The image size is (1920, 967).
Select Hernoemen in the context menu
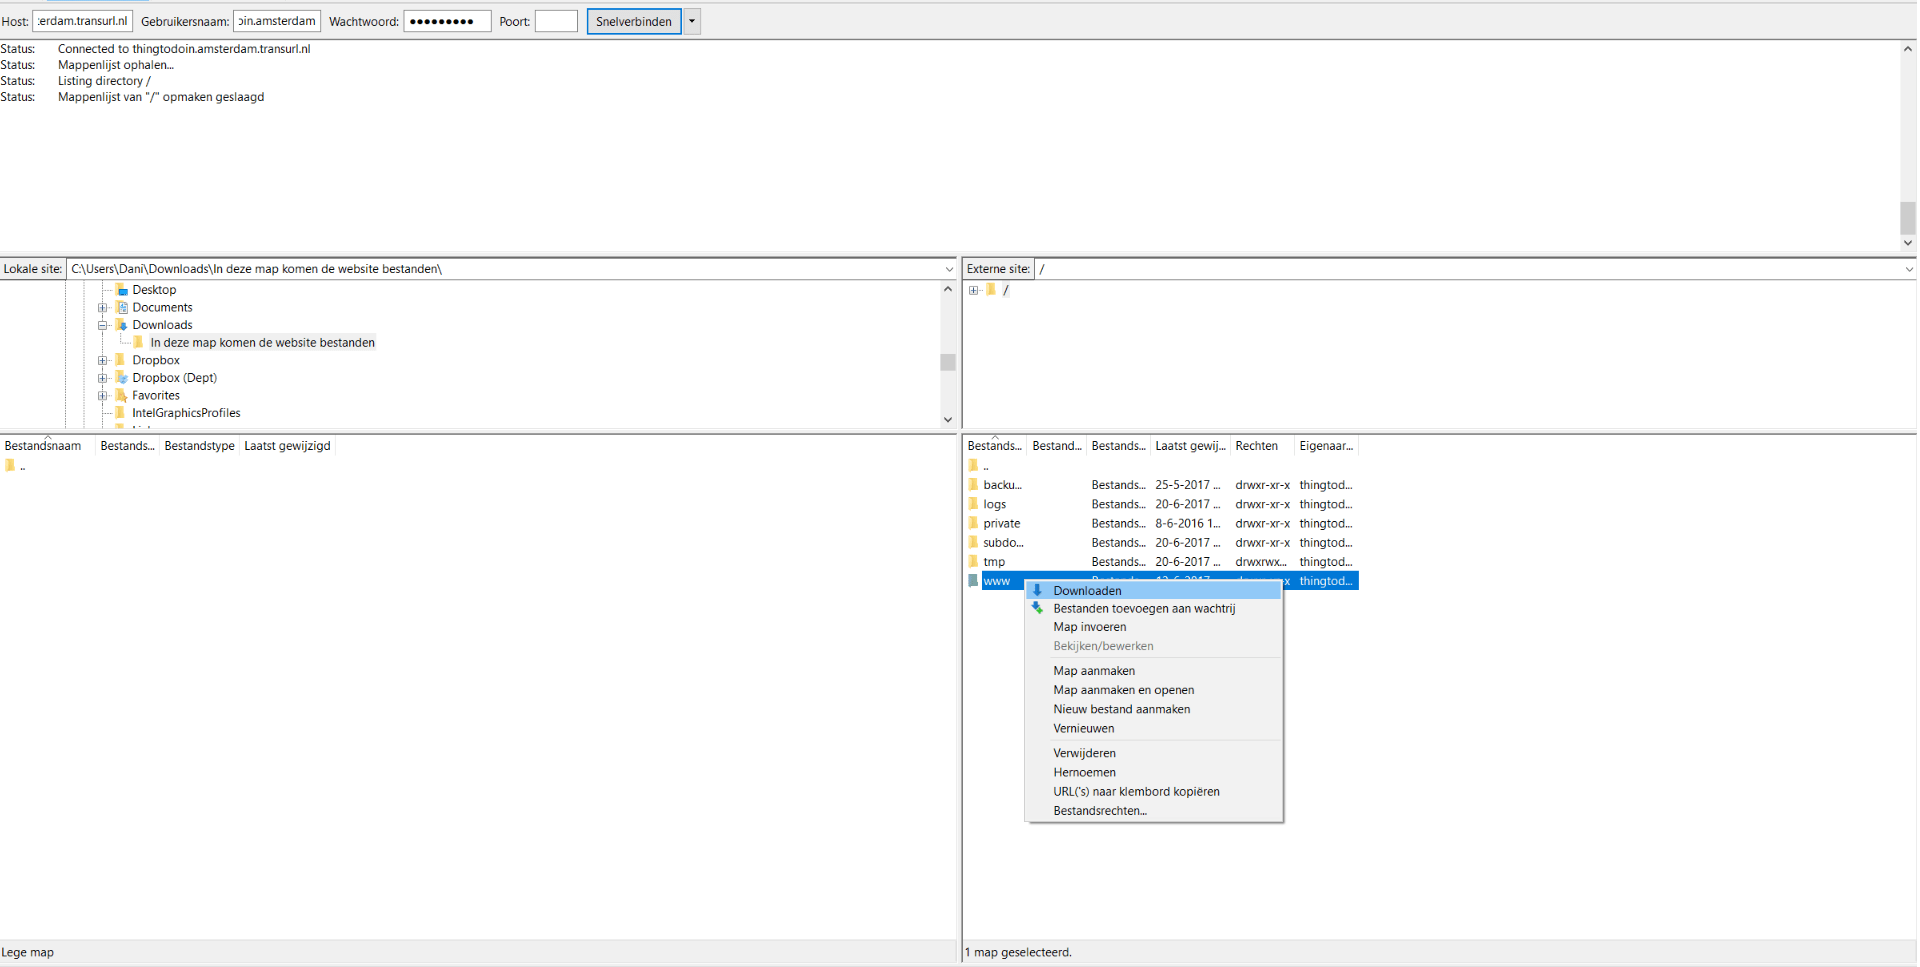[1084, 772]
